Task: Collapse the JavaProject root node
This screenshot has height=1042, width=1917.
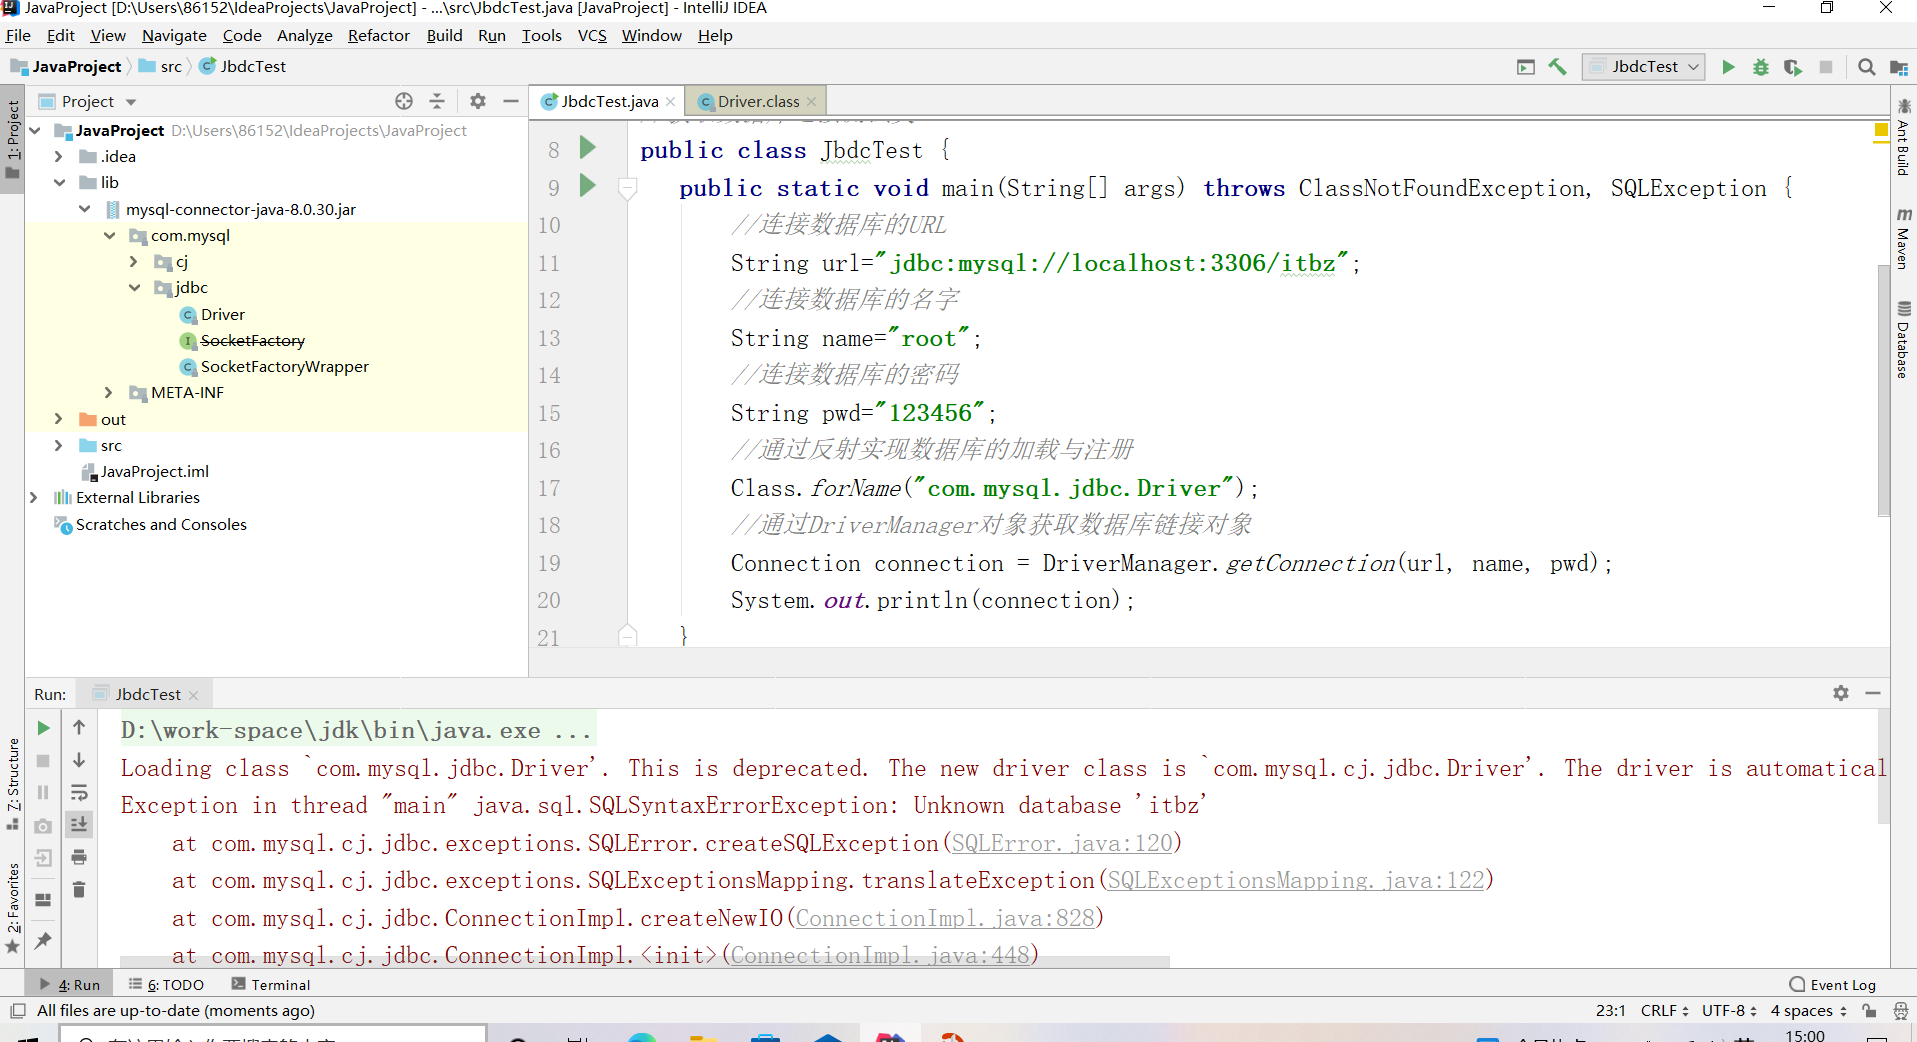Action: coord(35,130)
